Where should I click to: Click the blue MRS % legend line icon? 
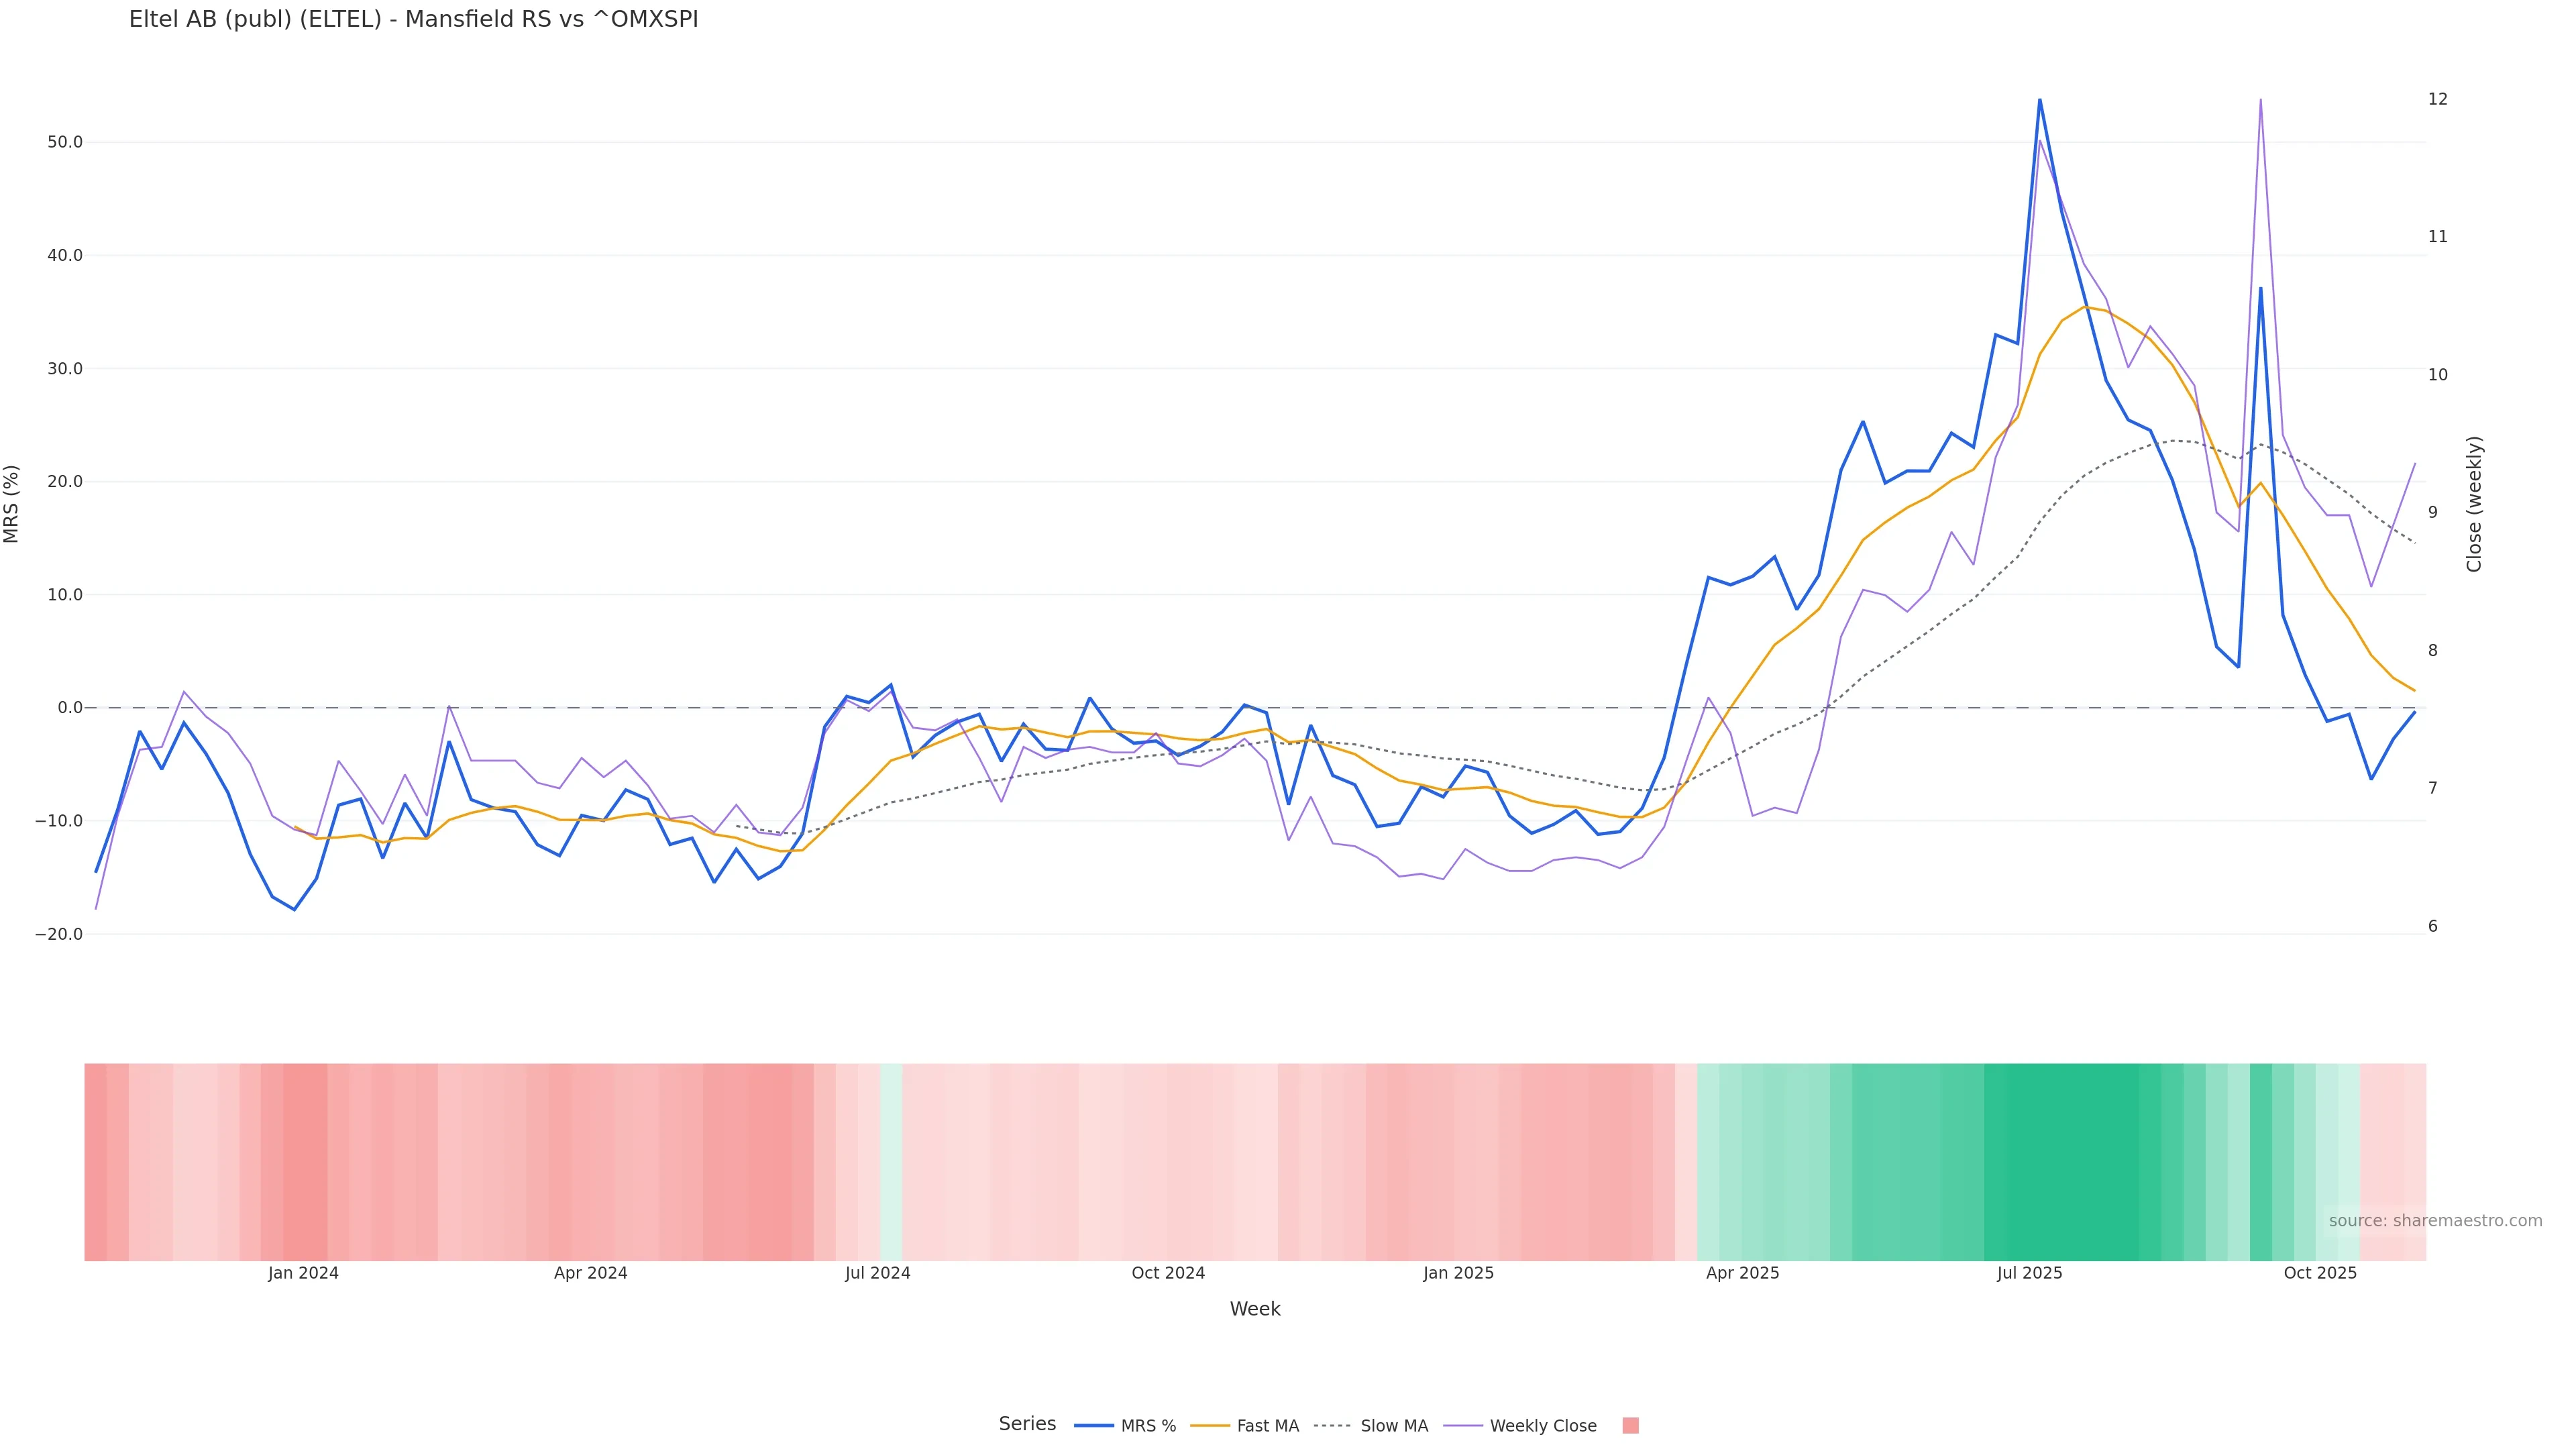click(x=1094, y=1426)
